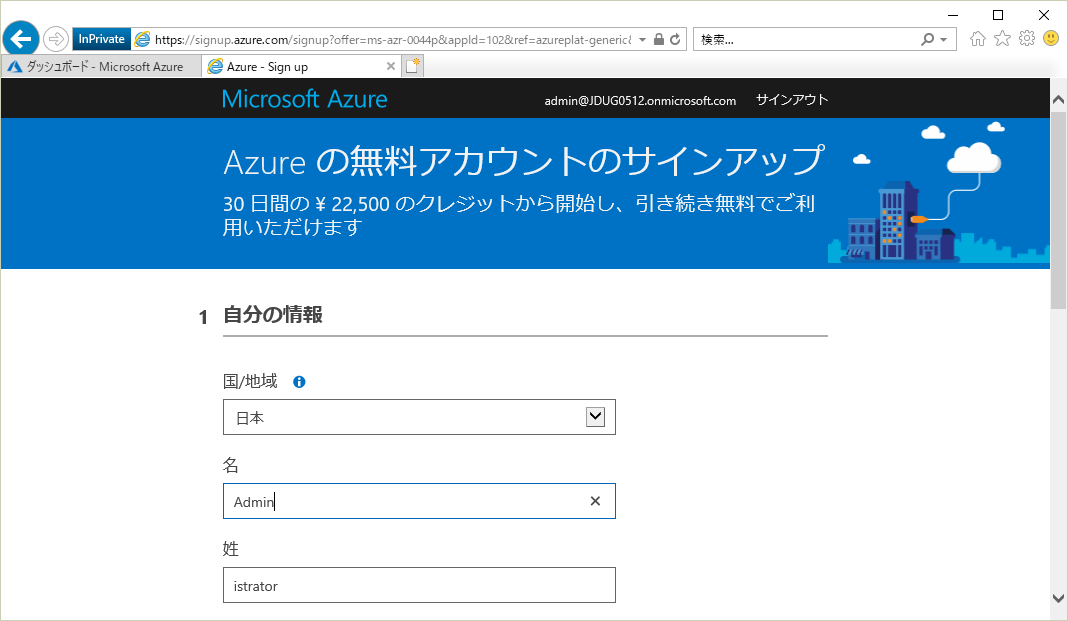The width and height of the screenshot is (1068, 621).
Task: Close the browser window
Action: tap(1043, 15)
